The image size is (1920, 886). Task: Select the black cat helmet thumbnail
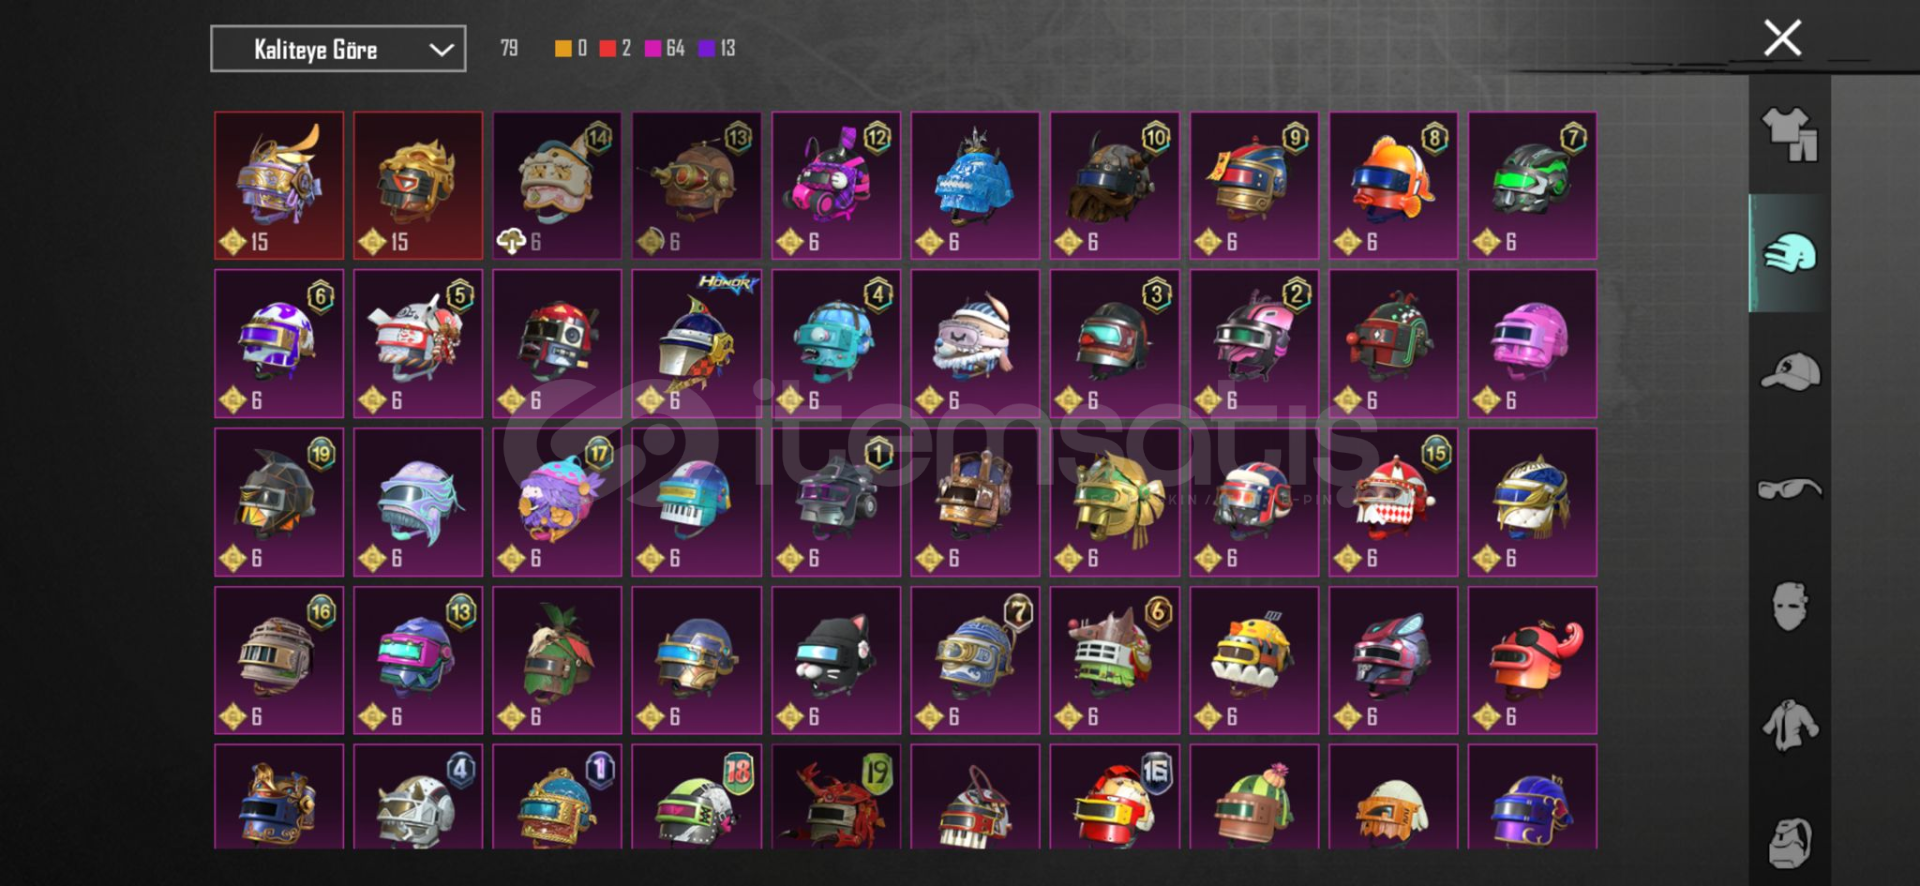(x=836, y=660)
